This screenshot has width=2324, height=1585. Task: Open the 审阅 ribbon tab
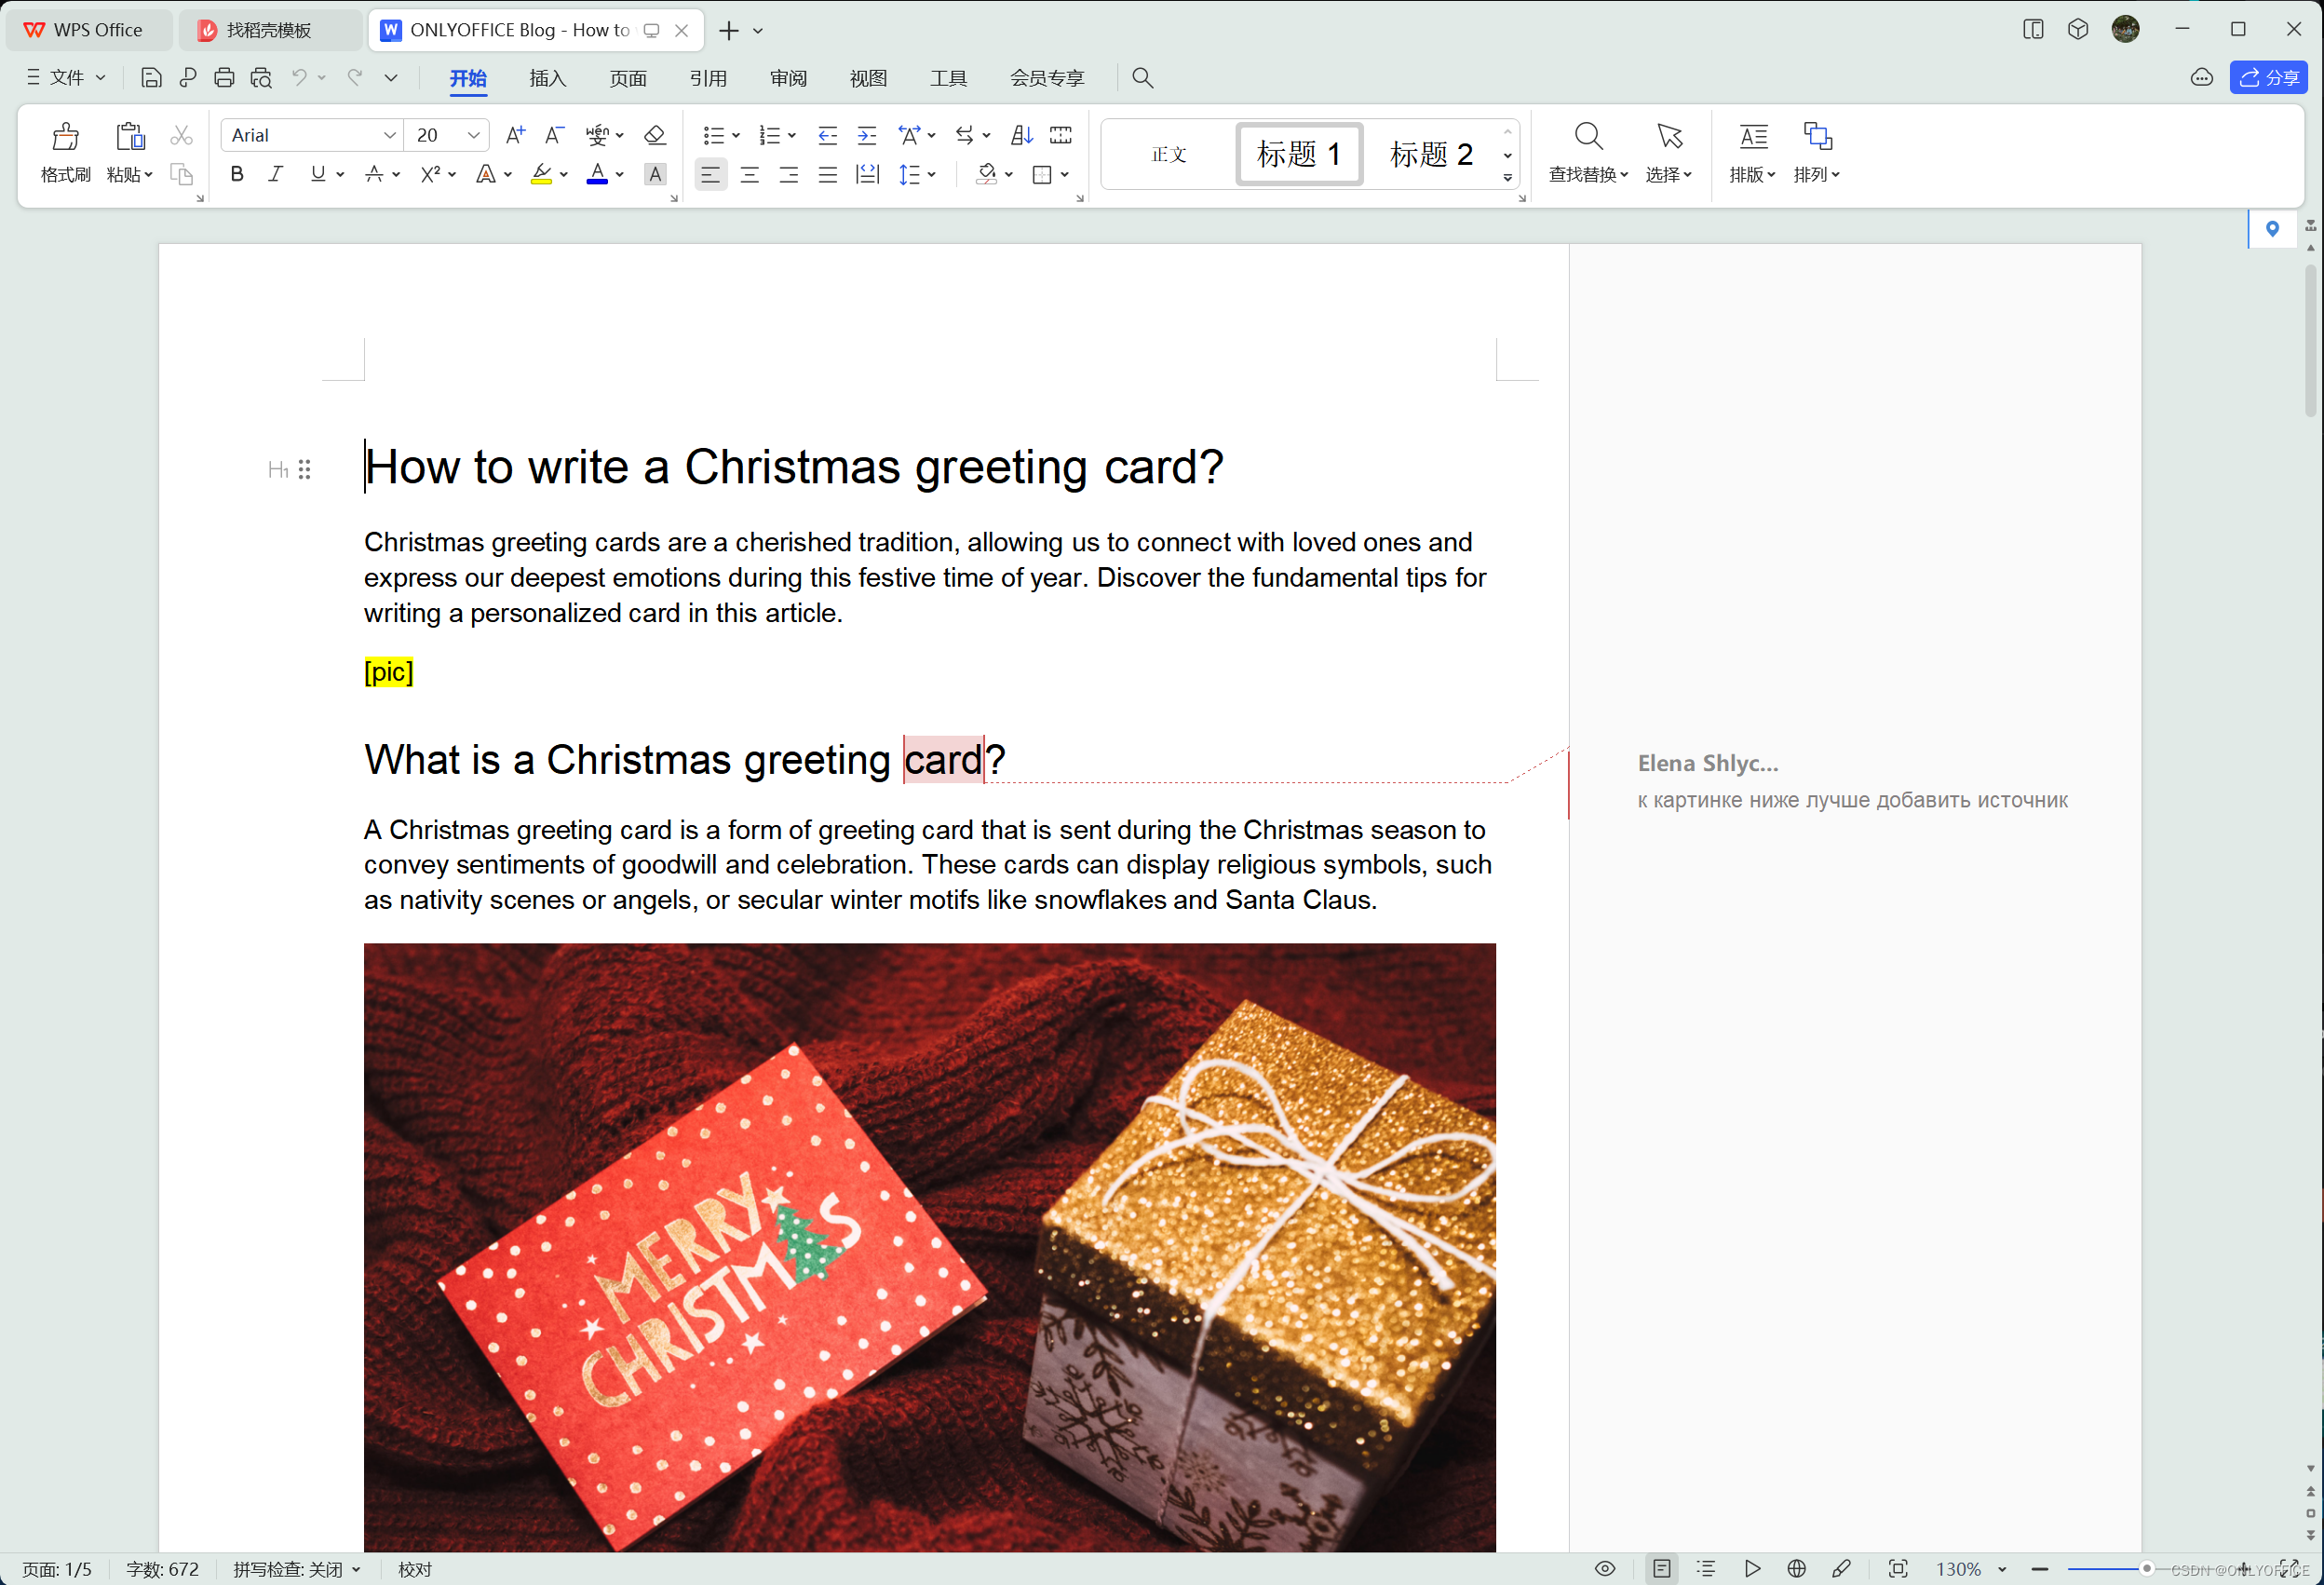(x=787, y=78)
